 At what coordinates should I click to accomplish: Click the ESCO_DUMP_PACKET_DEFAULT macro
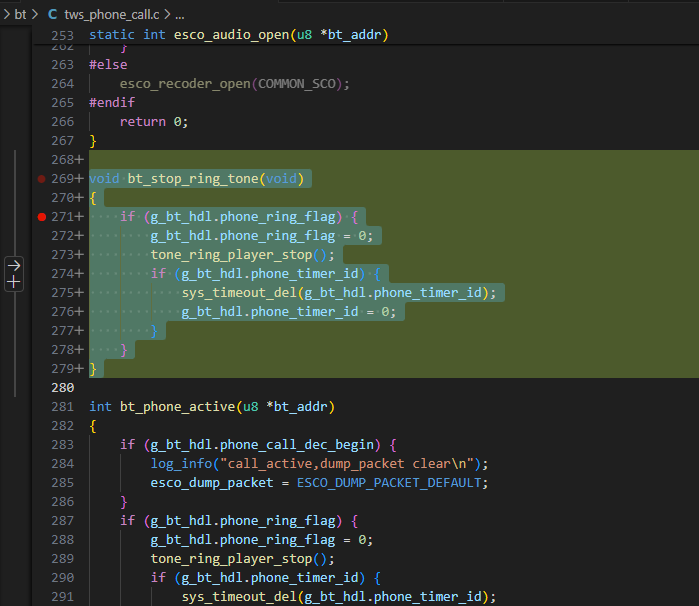tap(389, 483)
